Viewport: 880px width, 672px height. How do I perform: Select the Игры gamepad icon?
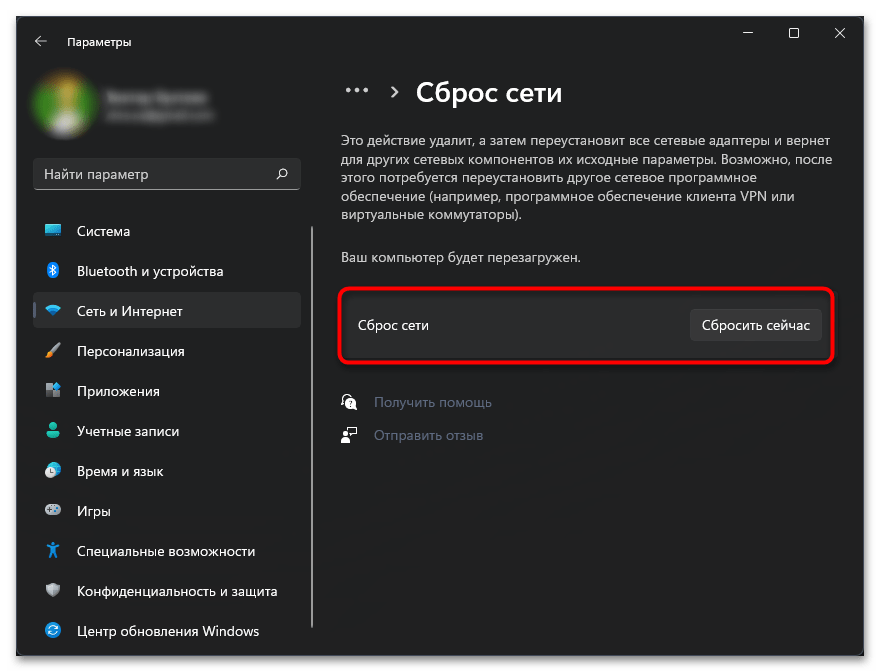click(x=53, y=510)
